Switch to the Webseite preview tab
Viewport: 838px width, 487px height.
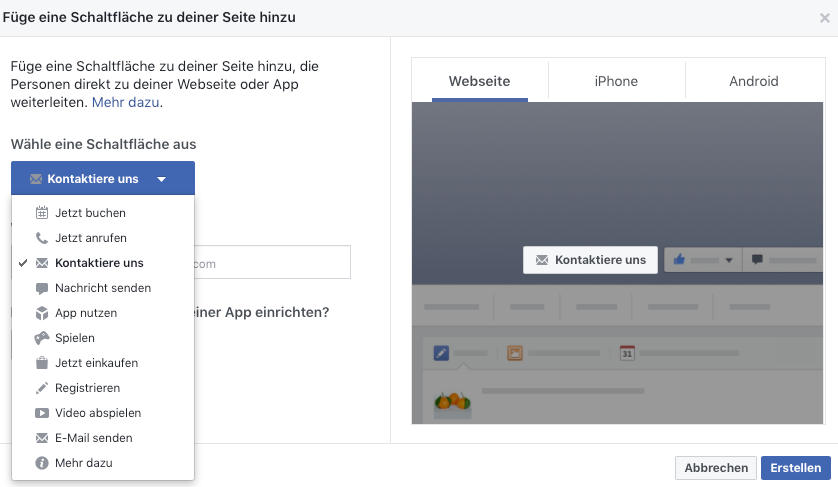(479, 81)
